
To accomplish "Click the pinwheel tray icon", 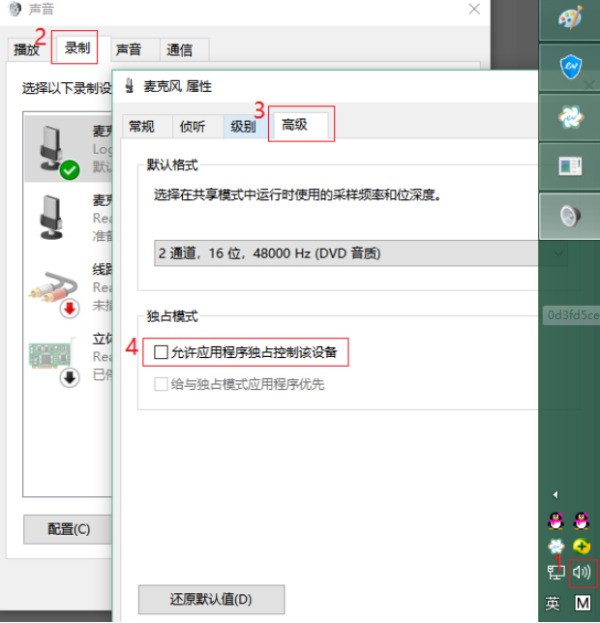I will [x=556, y=547].
